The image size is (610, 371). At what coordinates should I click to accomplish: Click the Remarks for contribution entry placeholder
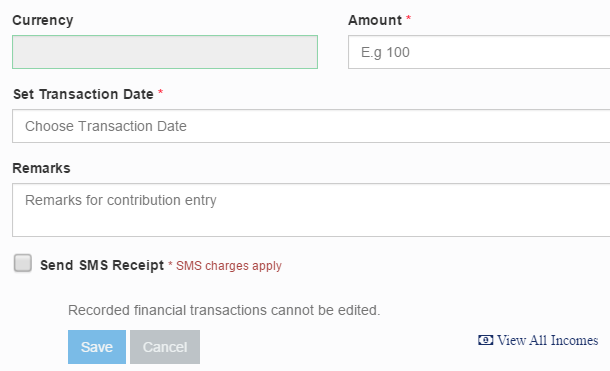121,200
